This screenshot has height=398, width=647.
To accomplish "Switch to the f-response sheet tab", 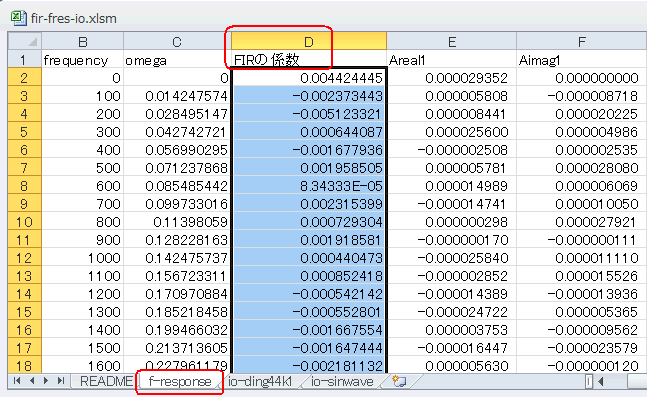I will 179,382.
